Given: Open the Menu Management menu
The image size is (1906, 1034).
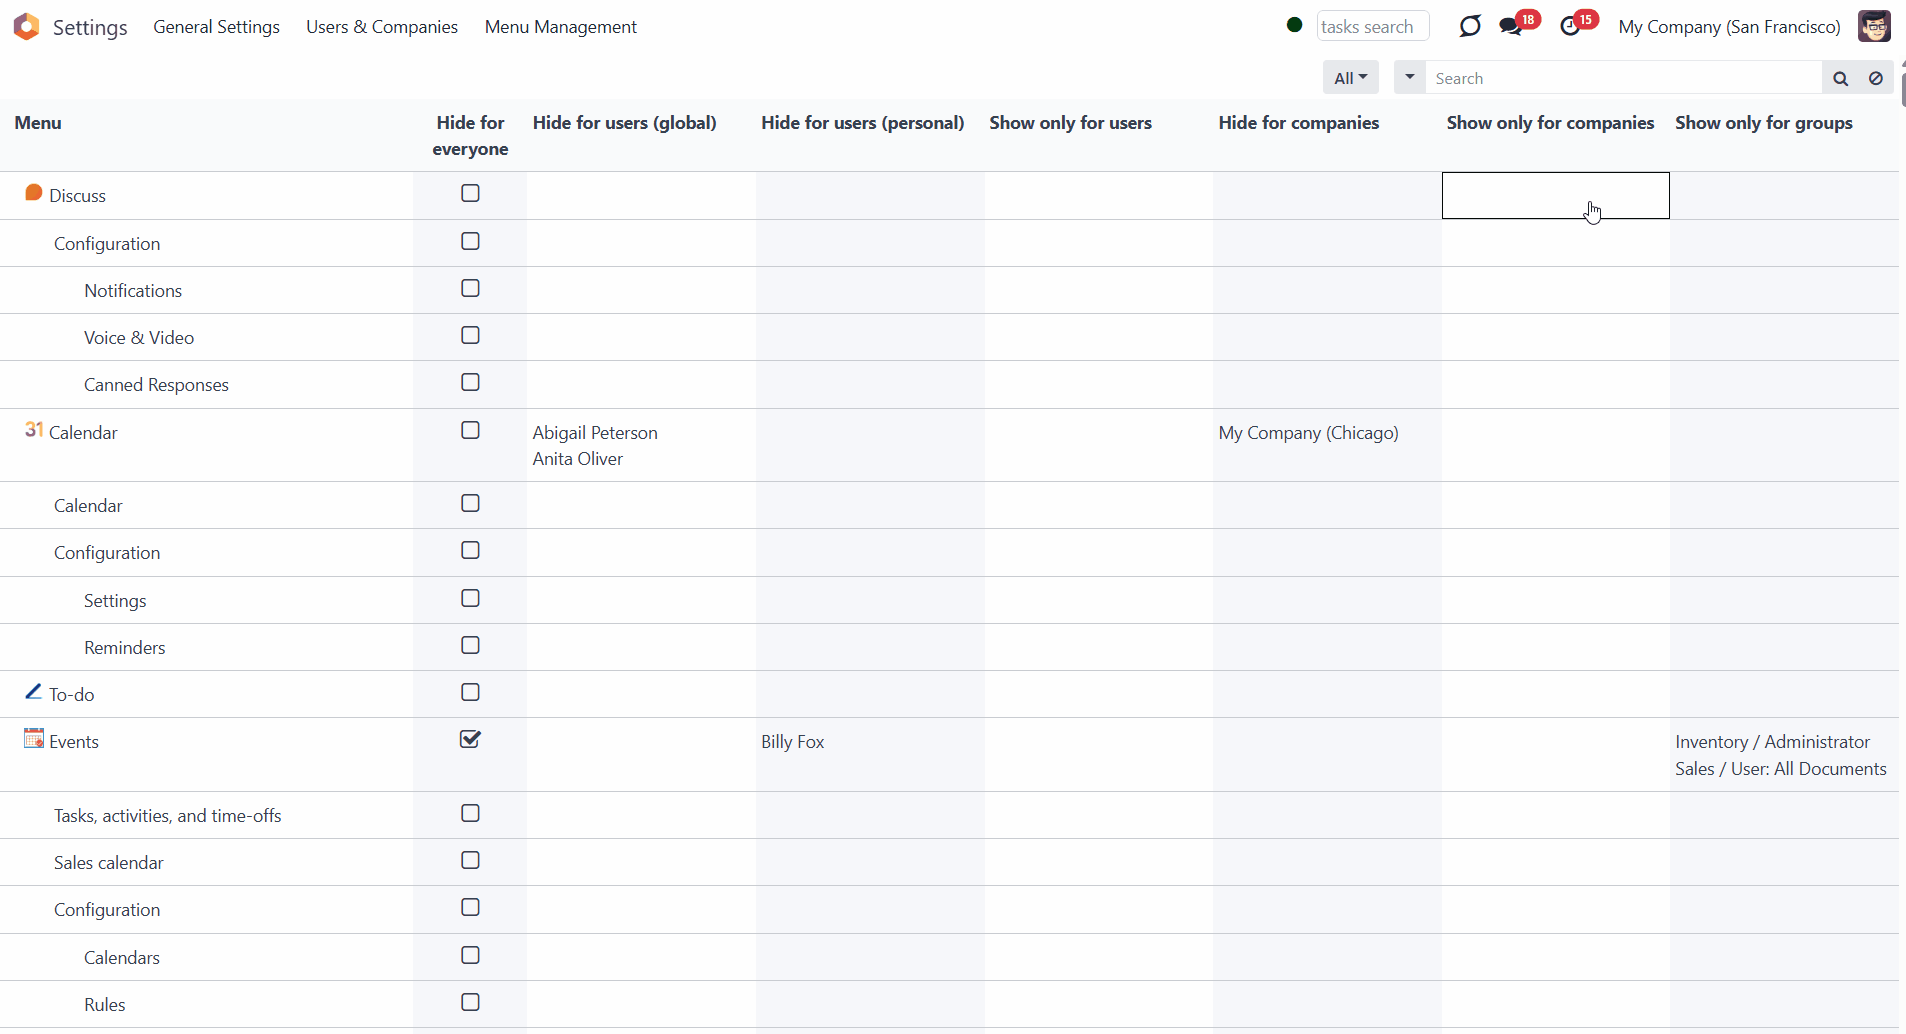Looking at the screenshot, I should click(x=561, y=27).
